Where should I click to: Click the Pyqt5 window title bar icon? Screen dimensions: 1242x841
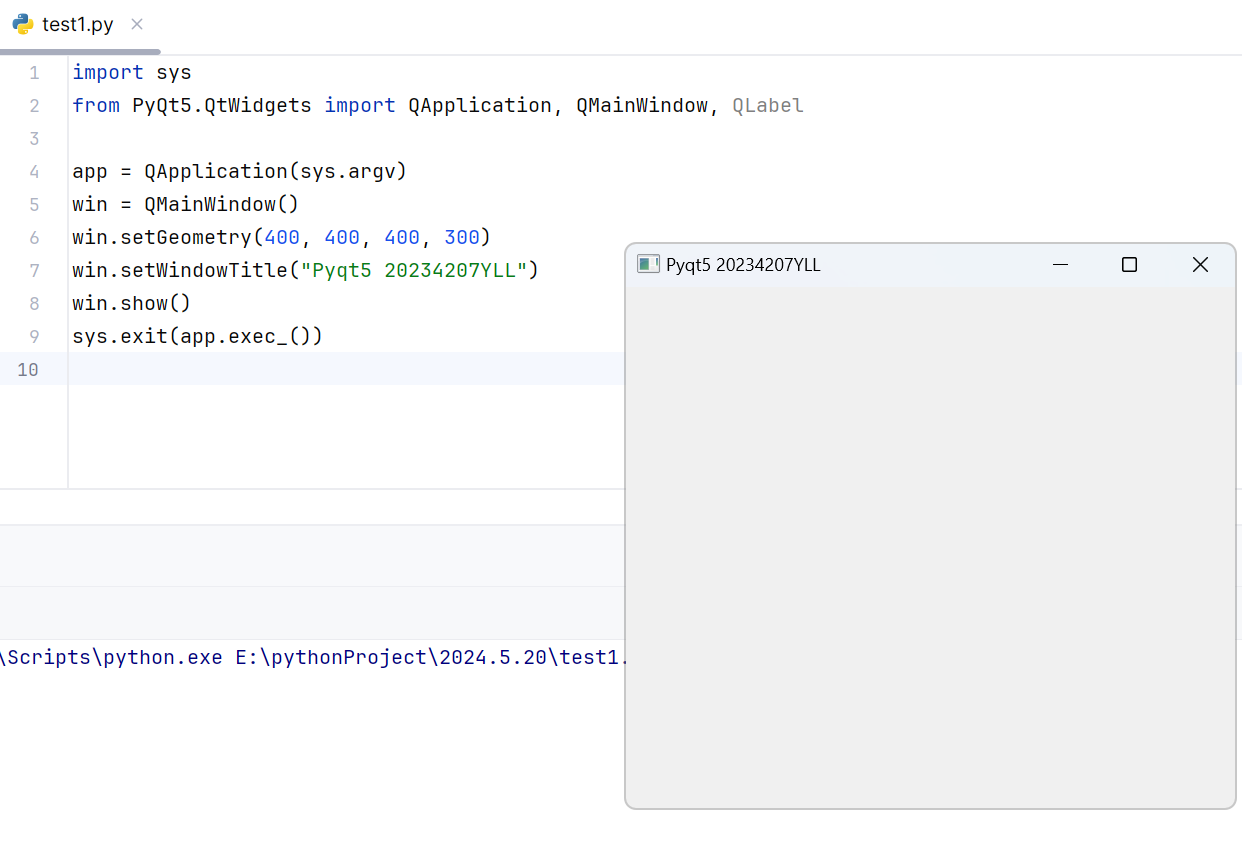[648, 264]
